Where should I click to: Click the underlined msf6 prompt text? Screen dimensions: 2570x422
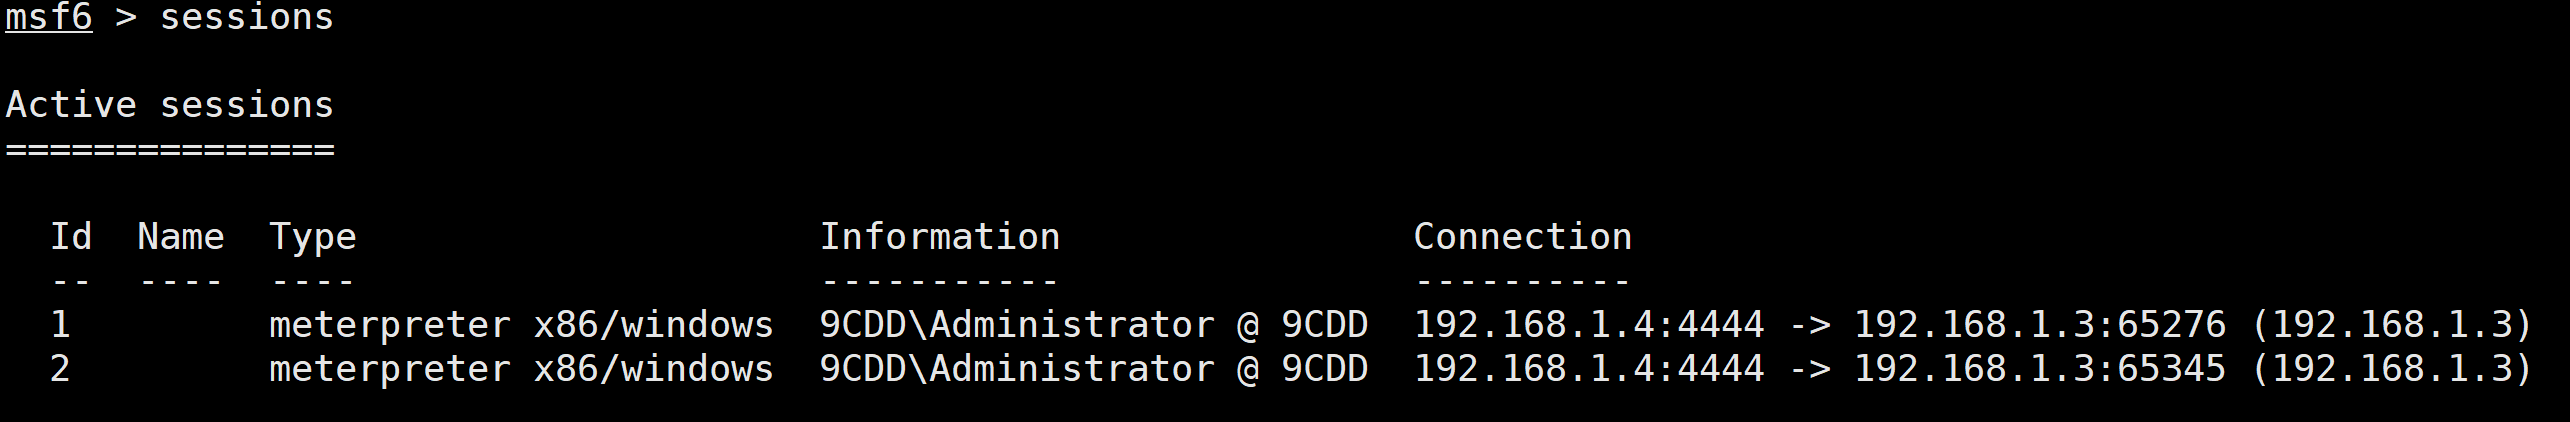[49, 17]
